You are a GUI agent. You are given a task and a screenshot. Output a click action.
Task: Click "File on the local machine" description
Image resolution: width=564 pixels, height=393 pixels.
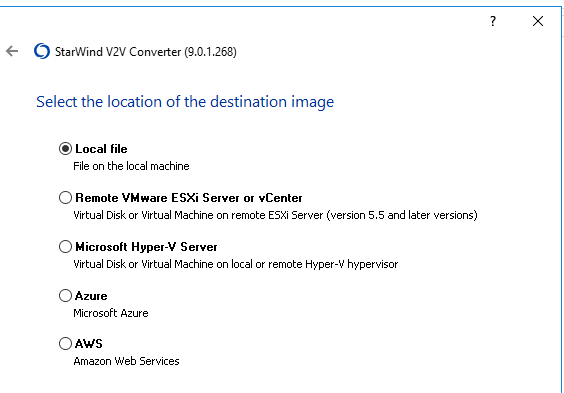point(131,166)
